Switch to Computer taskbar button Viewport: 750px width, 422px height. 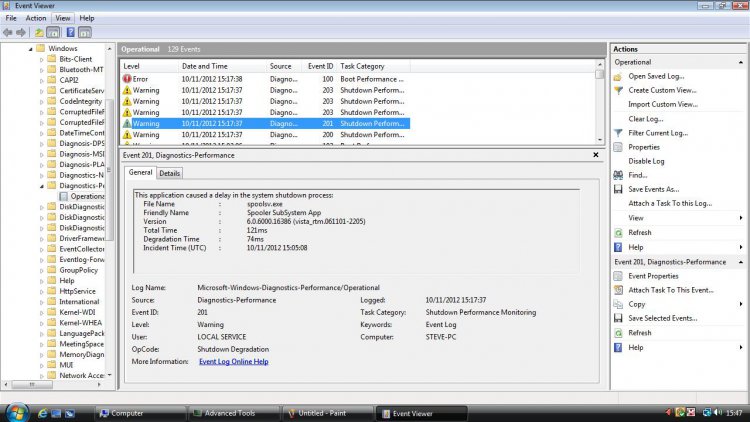(140, 413)
